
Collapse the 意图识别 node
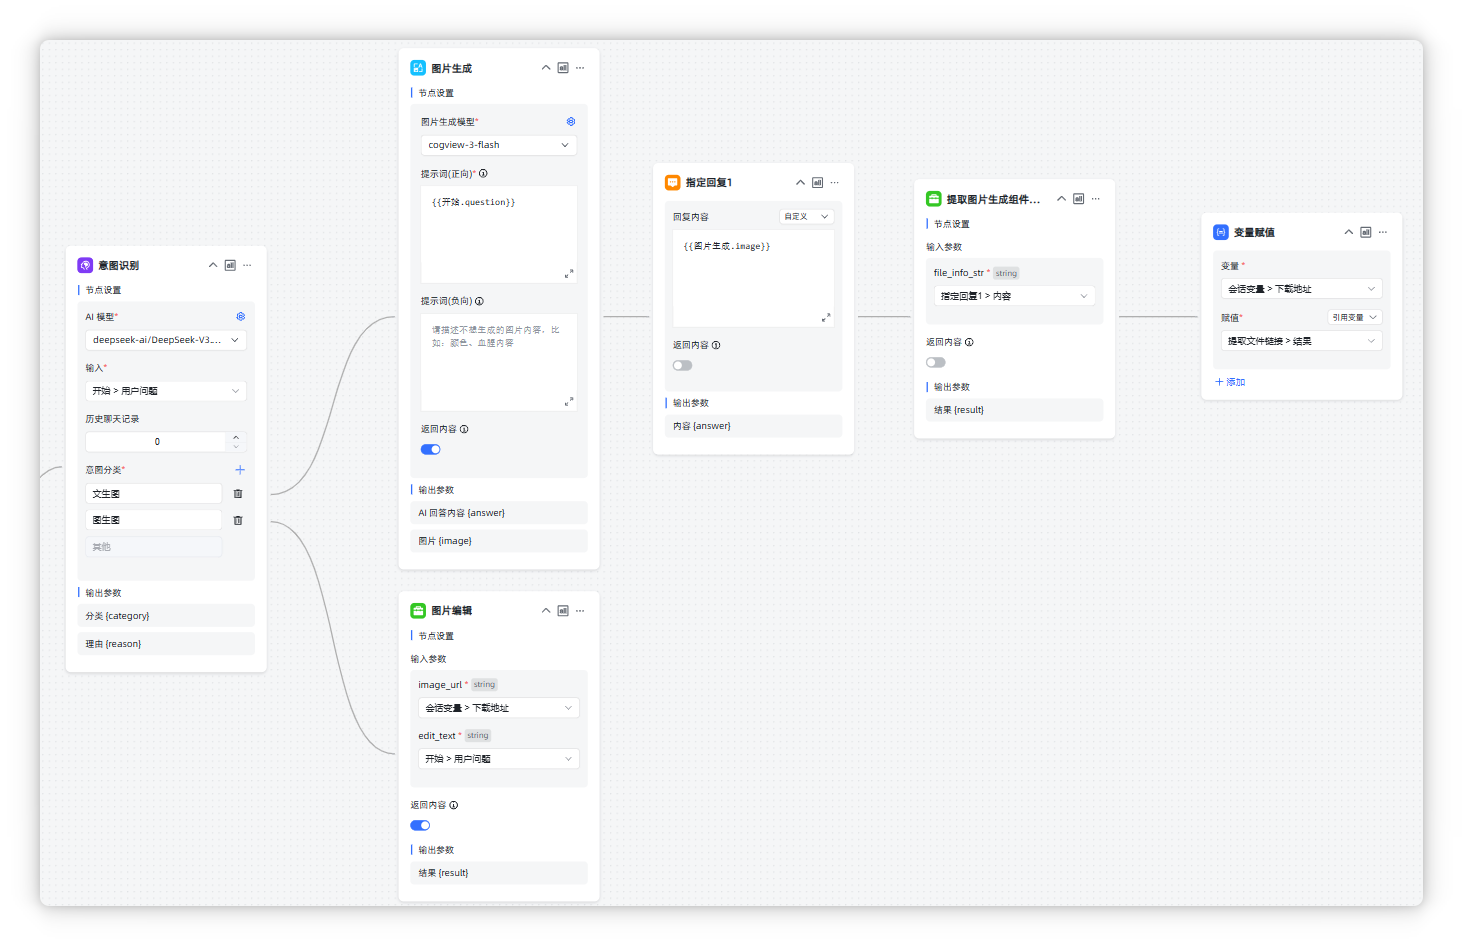(213, 266)
